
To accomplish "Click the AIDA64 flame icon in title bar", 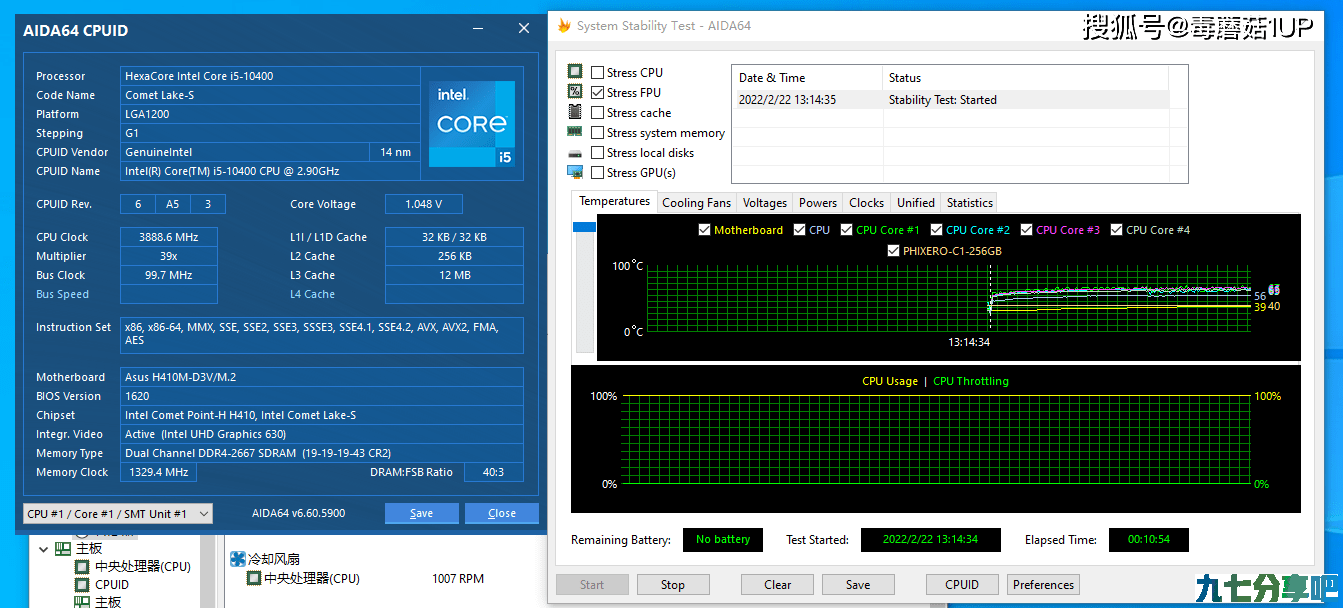I will click(564, 26).
